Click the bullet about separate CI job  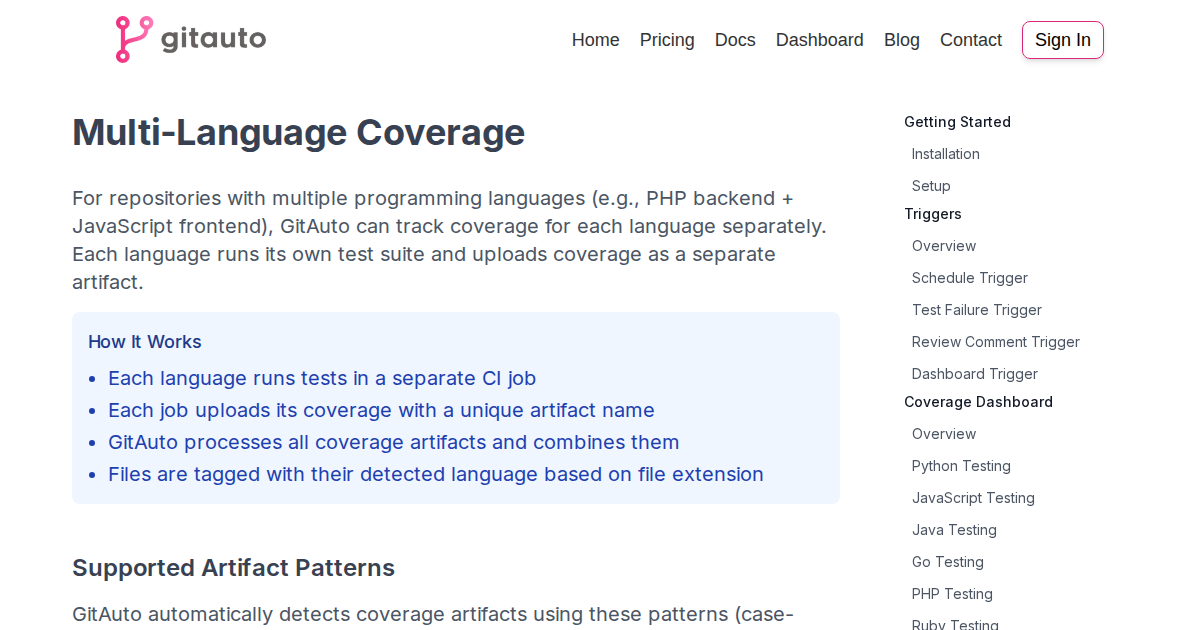coord(322,378)
